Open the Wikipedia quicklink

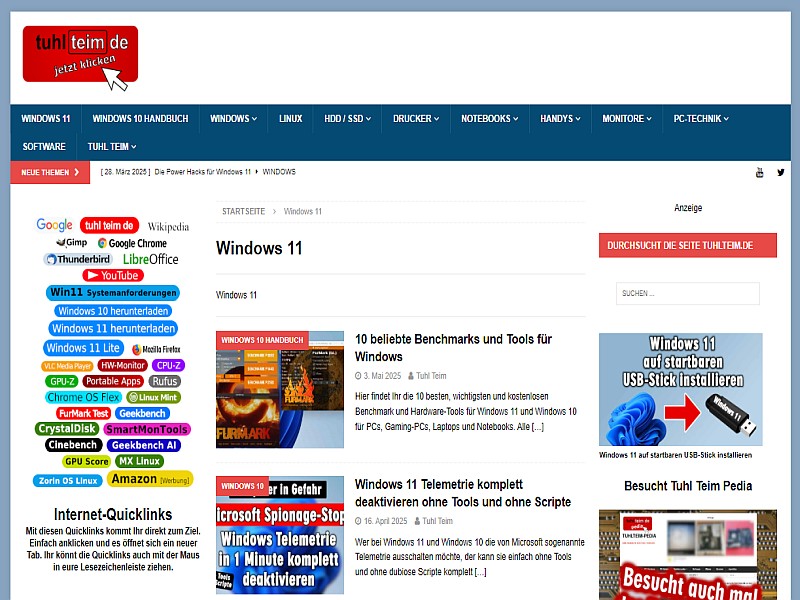pos(168,227)
